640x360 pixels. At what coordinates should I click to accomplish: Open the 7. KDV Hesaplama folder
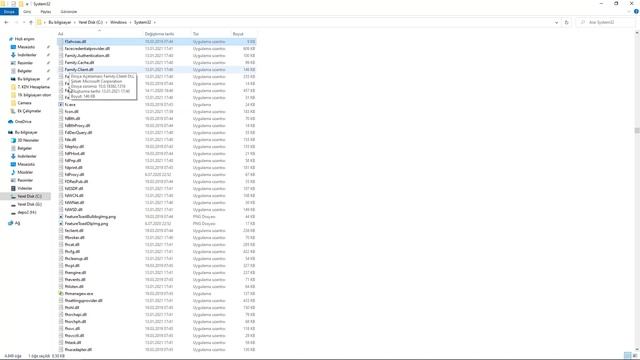[33, 87]
